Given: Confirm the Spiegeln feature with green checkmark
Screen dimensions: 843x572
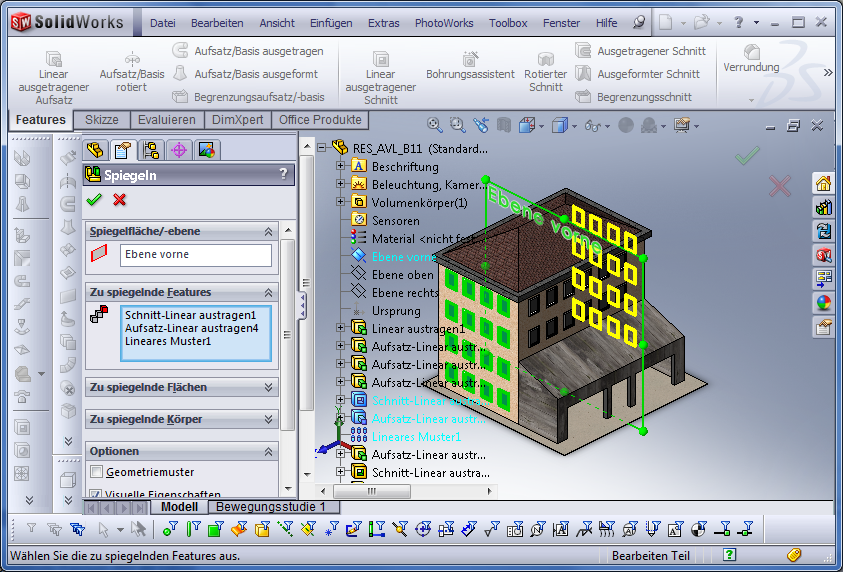Looking at the screenshot, I should 95,200.
